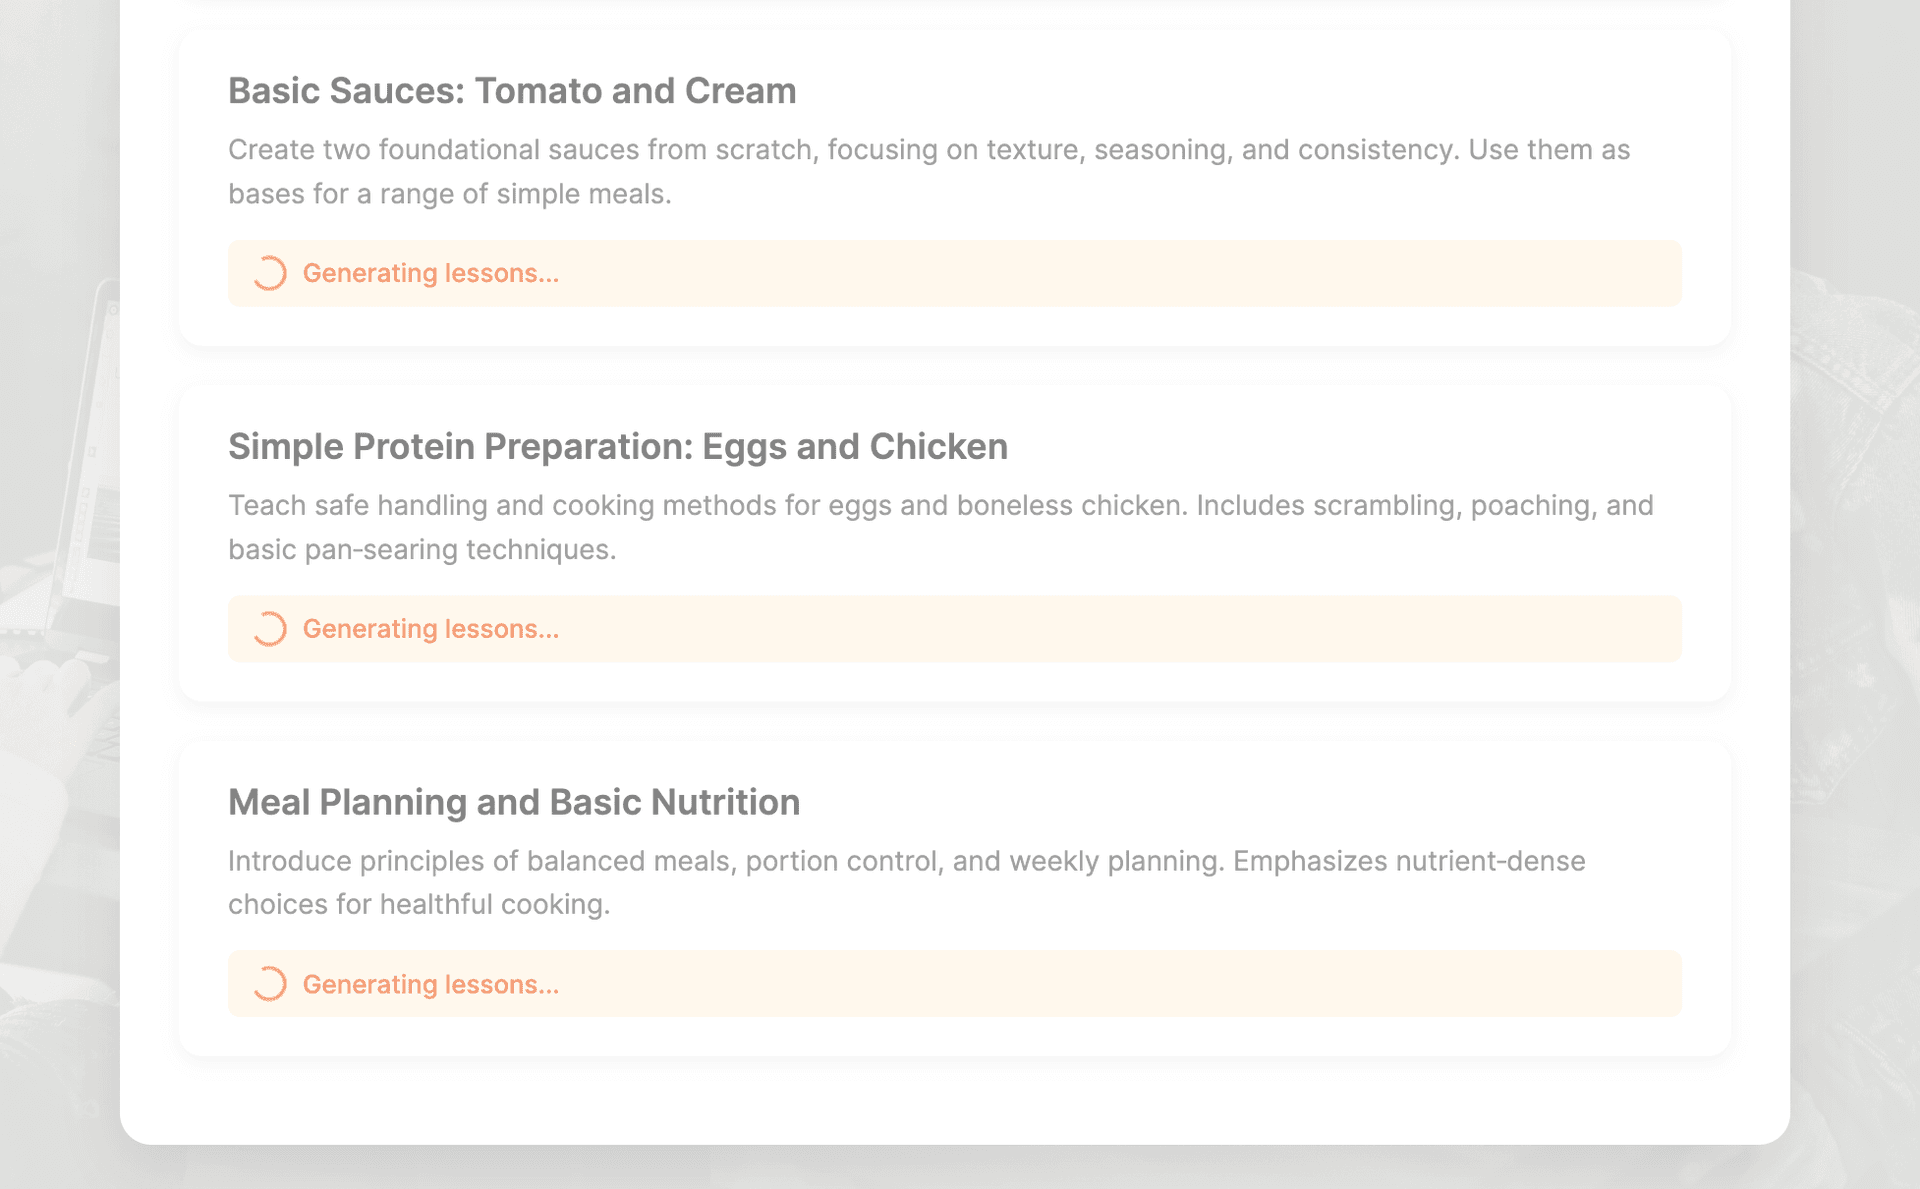Click the loading spinner under Meal Planning
The height and width of the screenshot is (1189, 1920).
269,984
